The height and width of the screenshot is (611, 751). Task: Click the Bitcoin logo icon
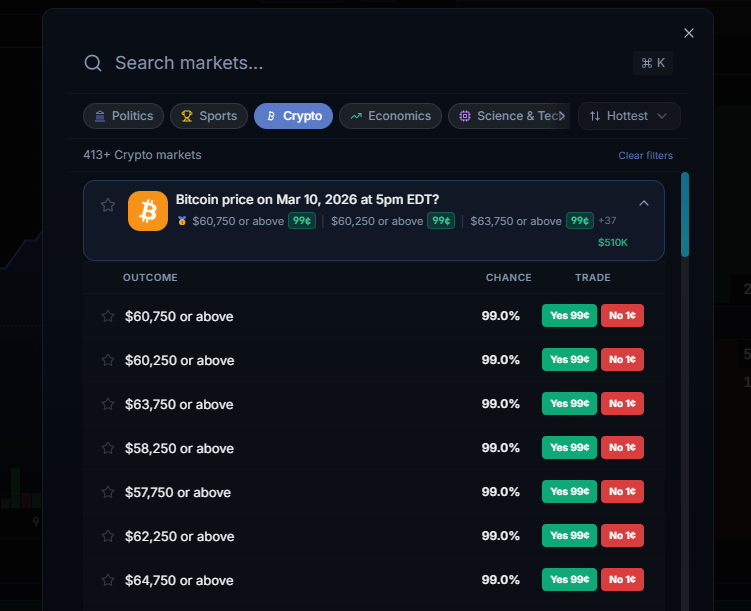click(148, 211)
